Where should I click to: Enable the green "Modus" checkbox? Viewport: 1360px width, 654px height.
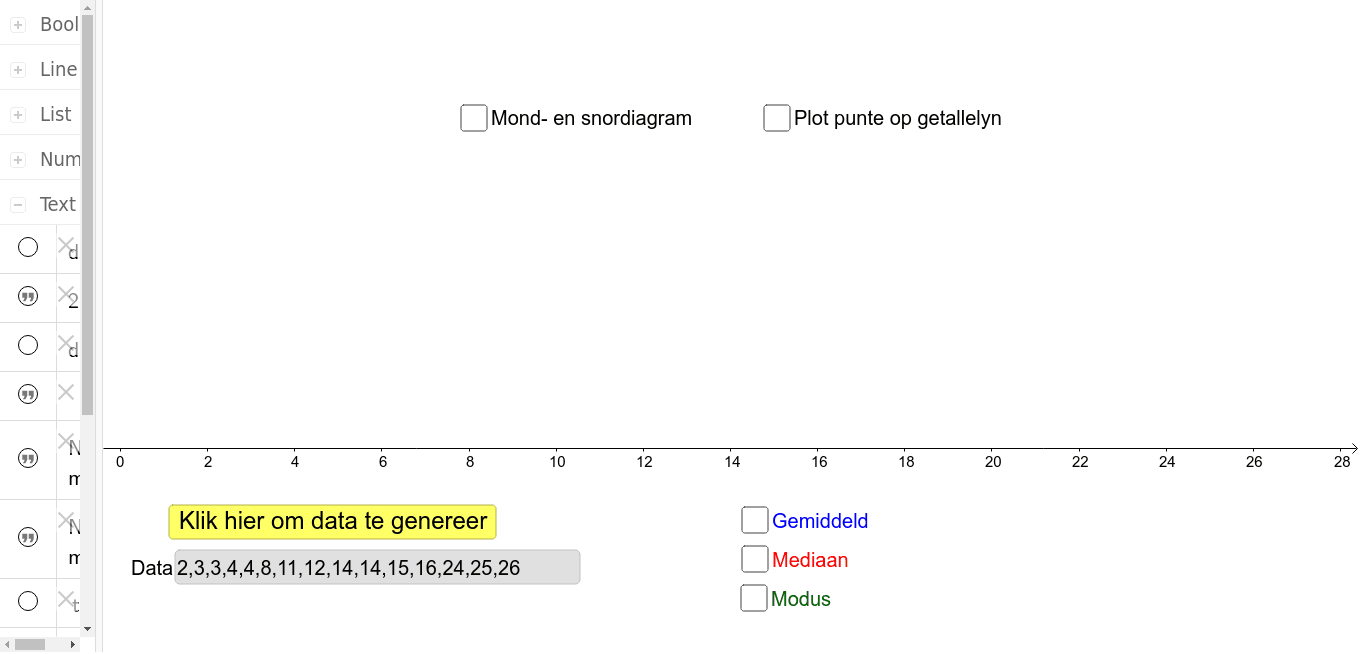(x=753, y=597)
